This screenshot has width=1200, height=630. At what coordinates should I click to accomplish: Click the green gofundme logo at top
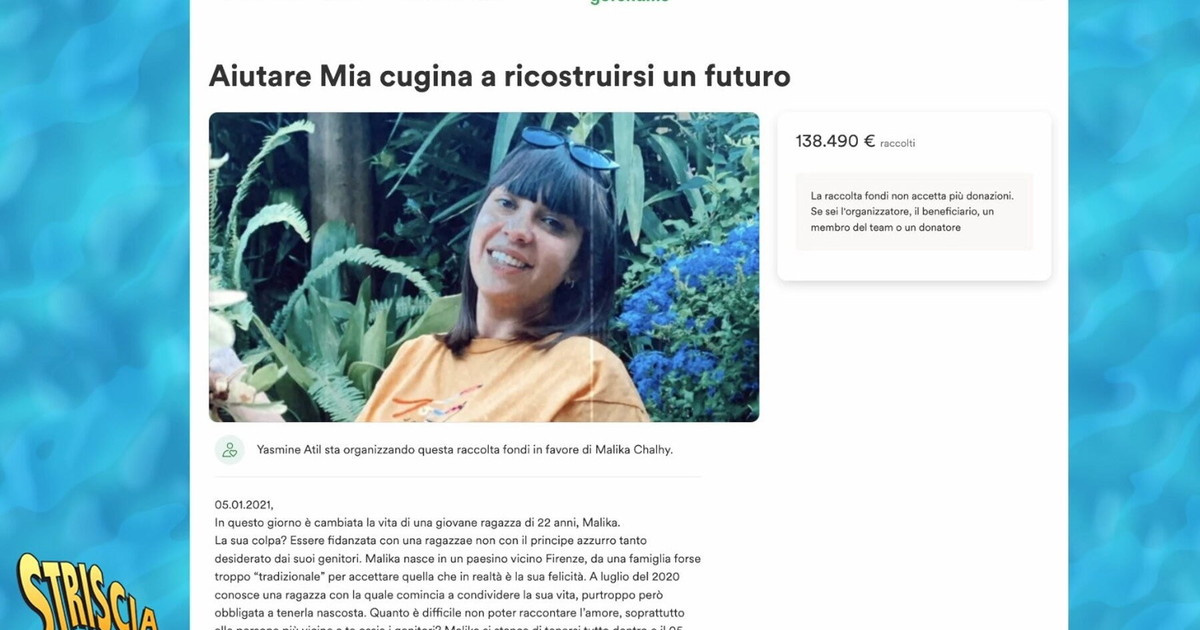(x=629, y=2)
